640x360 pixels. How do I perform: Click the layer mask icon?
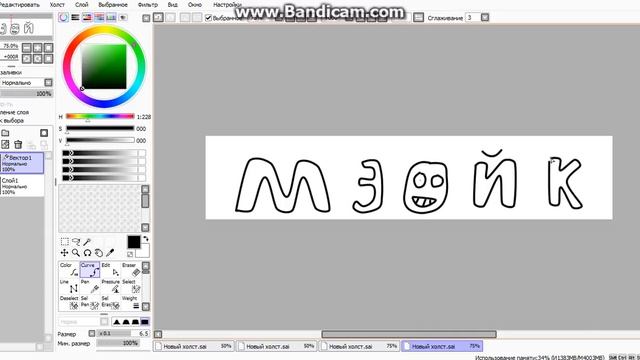44,133
